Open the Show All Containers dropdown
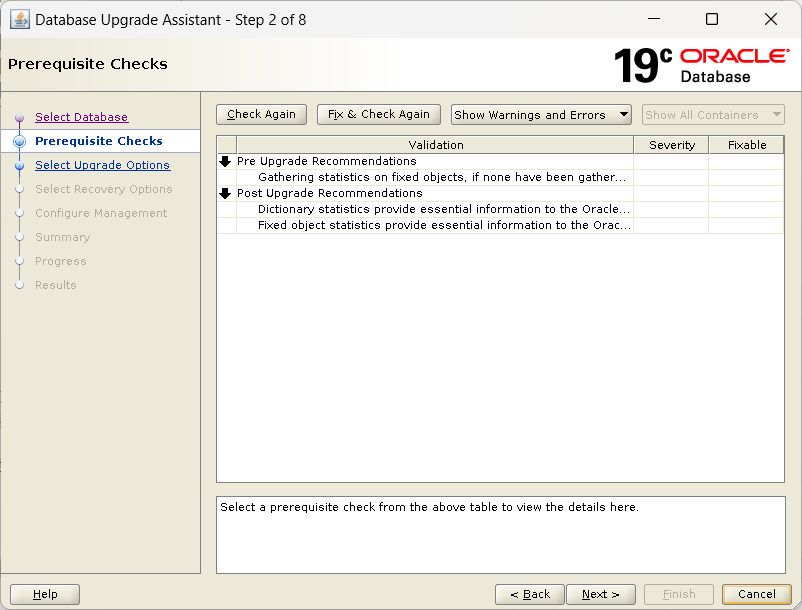802x610 pixels. tap(713, 115)
